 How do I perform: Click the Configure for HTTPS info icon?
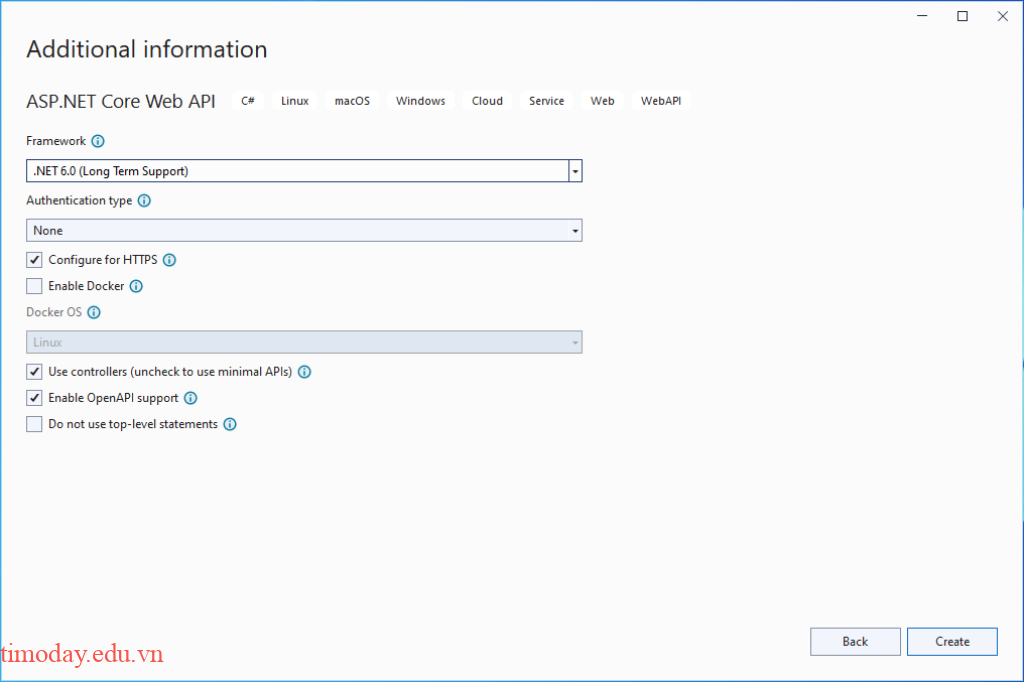click(x=168, y=260)
